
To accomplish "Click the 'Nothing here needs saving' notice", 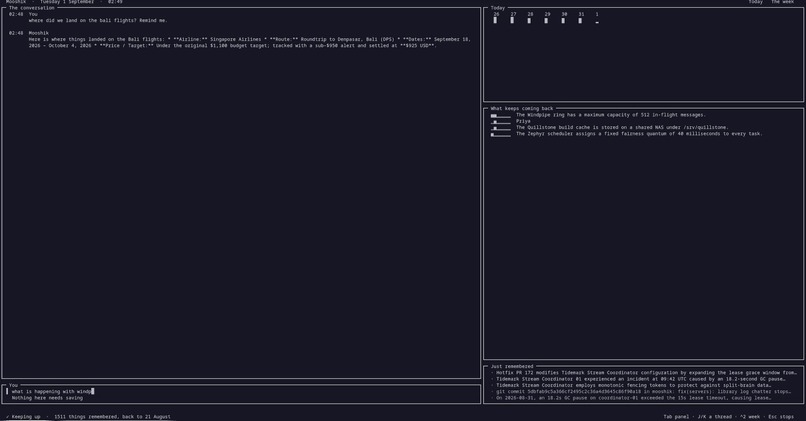I will pyautogui.click(x=47, y=398).
